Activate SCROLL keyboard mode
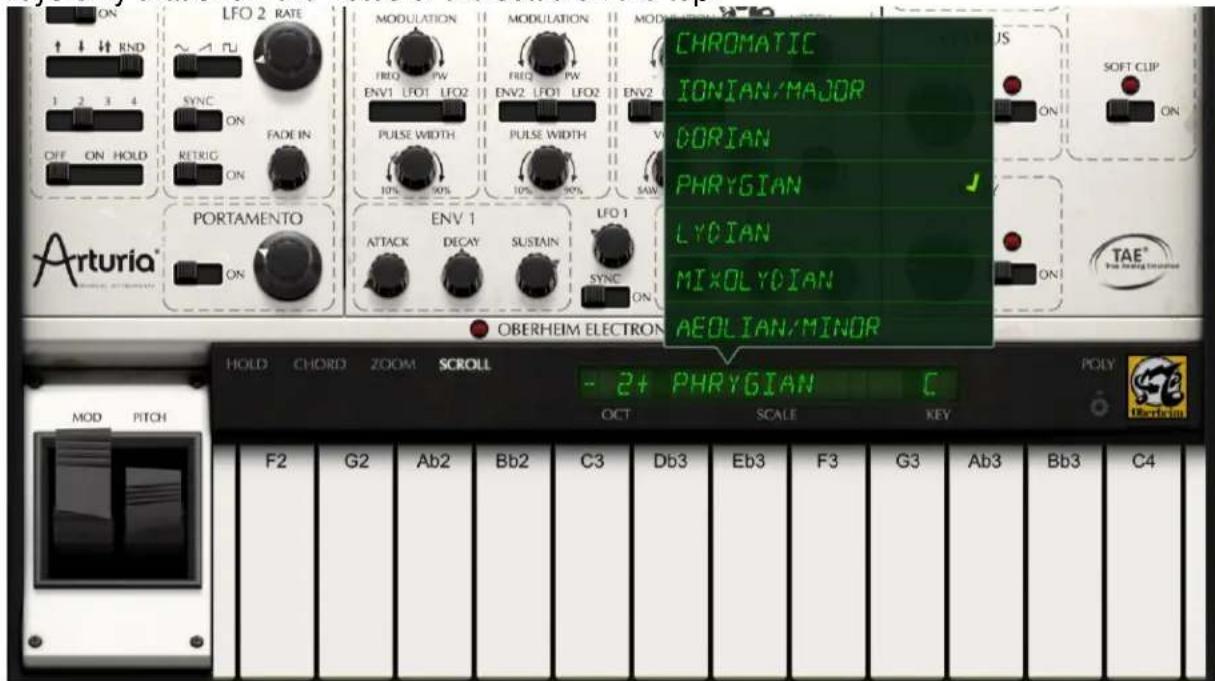 [464, 365]
